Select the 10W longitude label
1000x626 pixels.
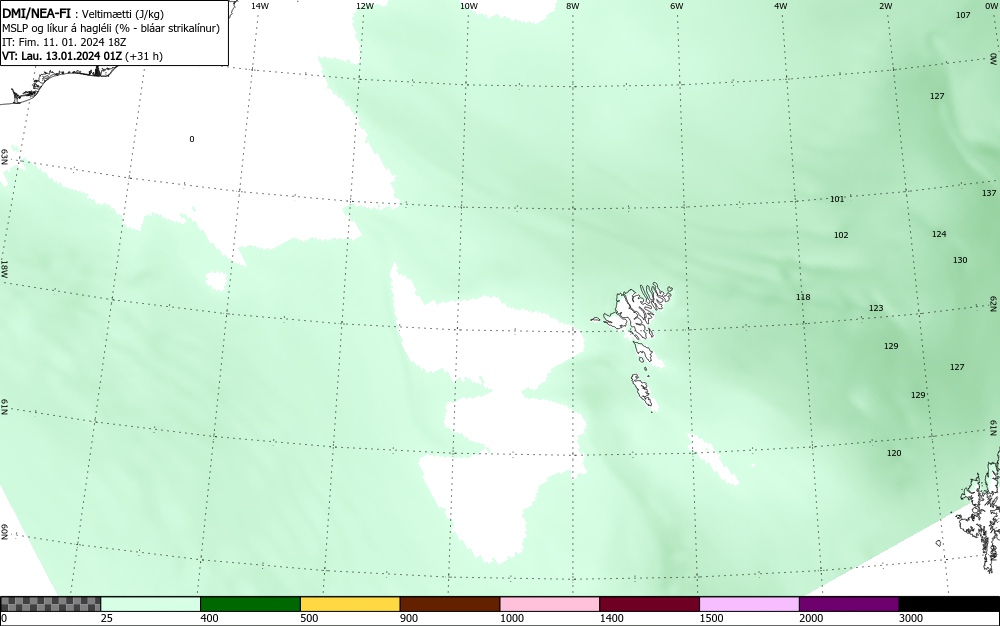pyautogui.click(x=469, y=6)
